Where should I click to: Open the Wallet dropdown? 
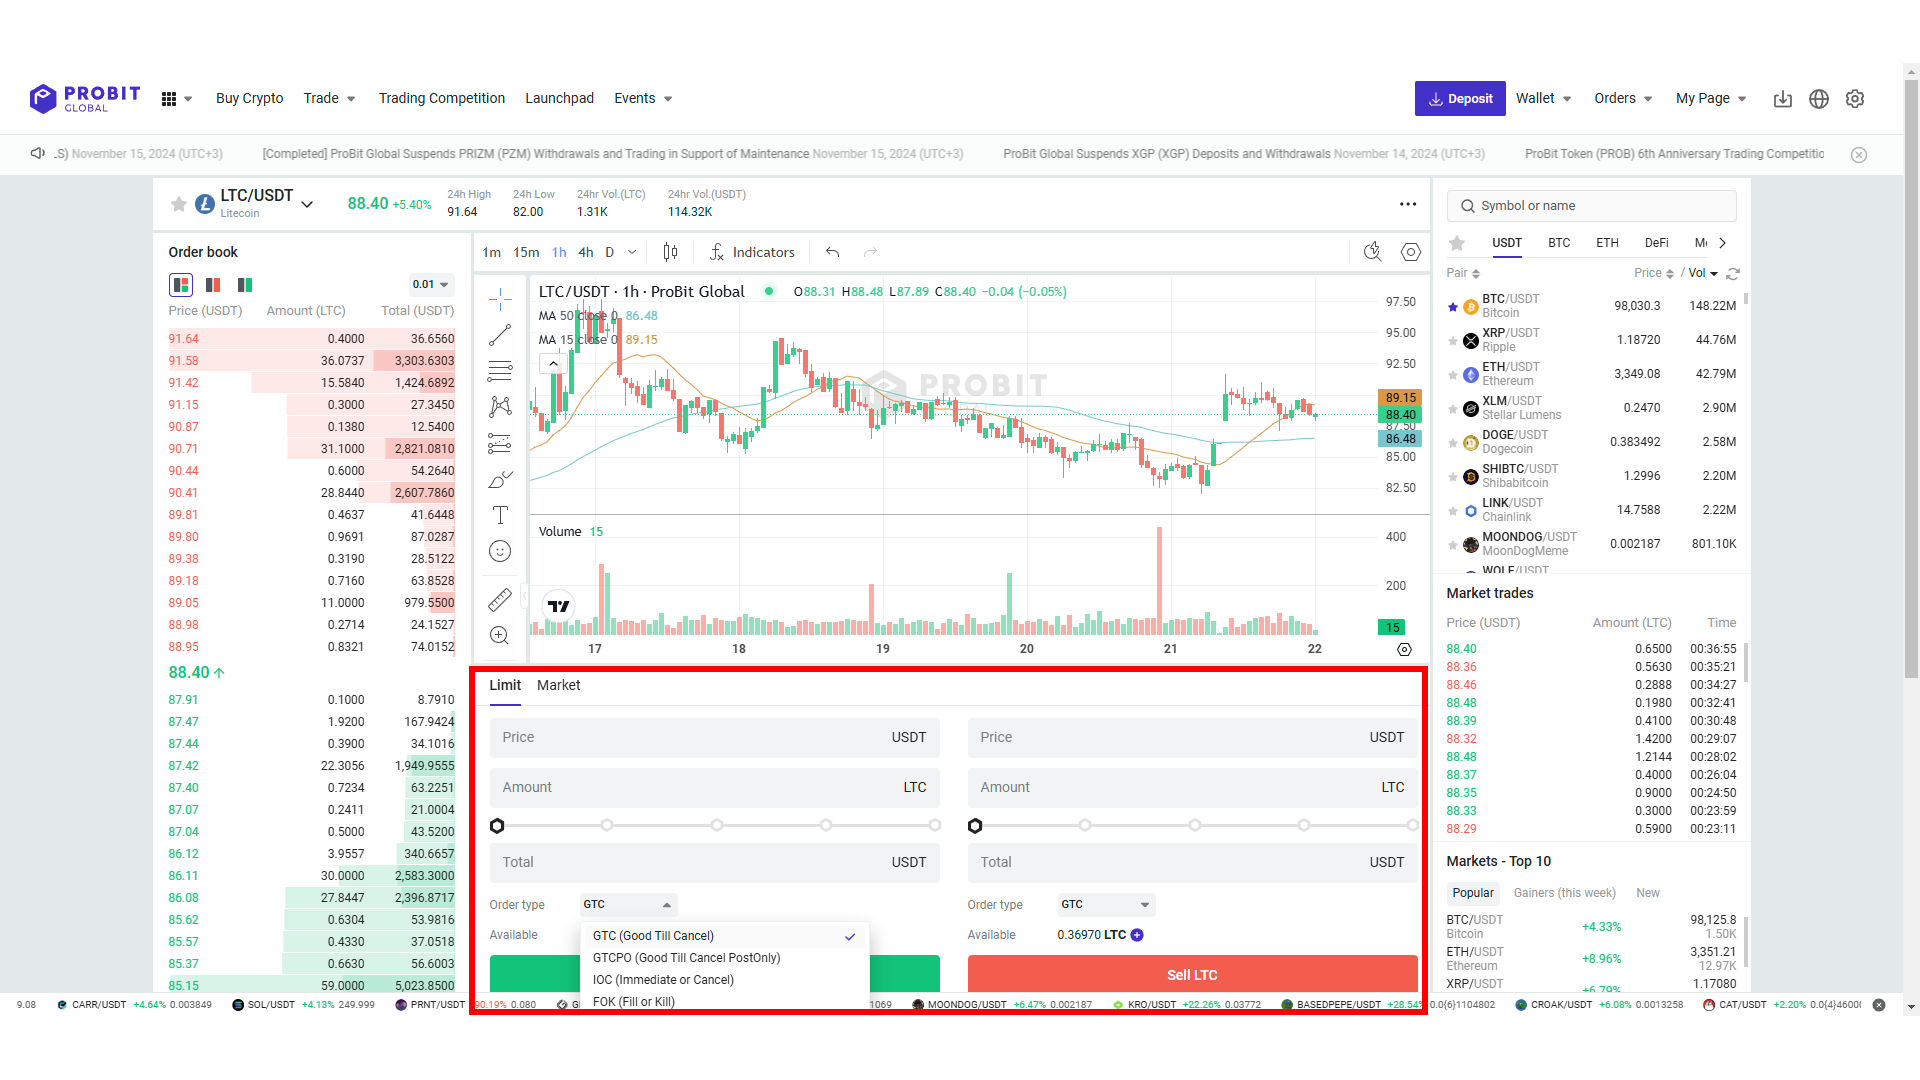tap(1543, 98)
